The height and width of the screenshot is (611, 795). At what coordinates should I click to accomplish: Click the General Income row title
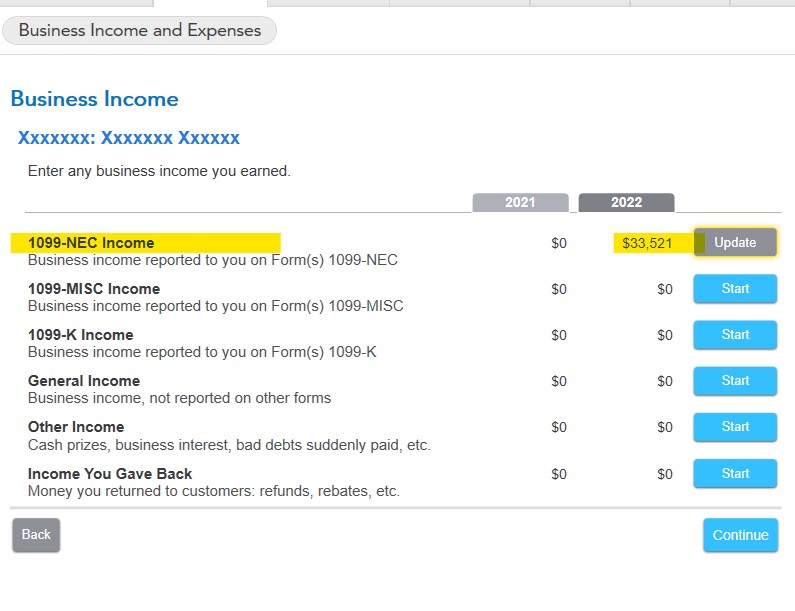pos(84,381)
